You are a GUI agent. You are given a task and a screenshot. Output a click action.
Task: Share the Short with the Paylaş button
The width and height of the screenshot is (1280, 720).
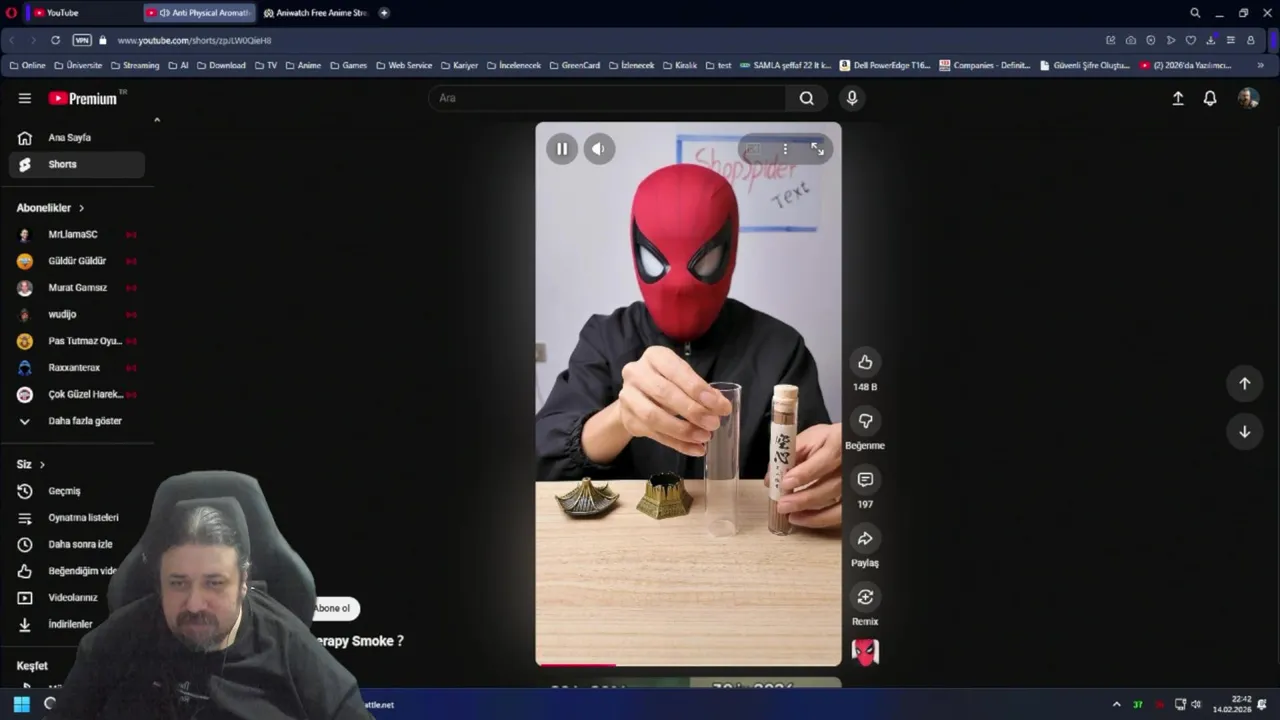[x=865, y=539]
